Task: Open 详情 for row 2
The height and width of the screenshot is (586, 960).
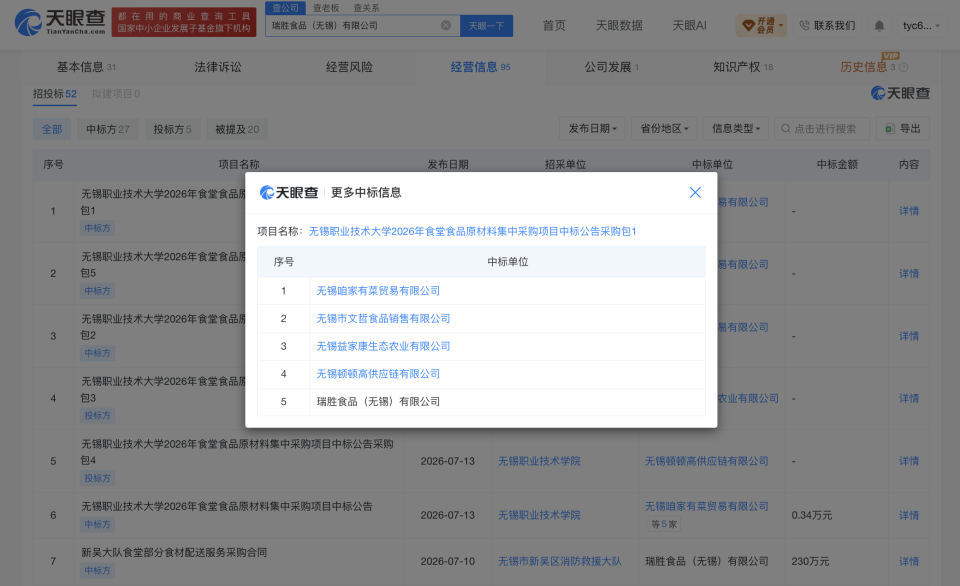Action: pos(909,274)
